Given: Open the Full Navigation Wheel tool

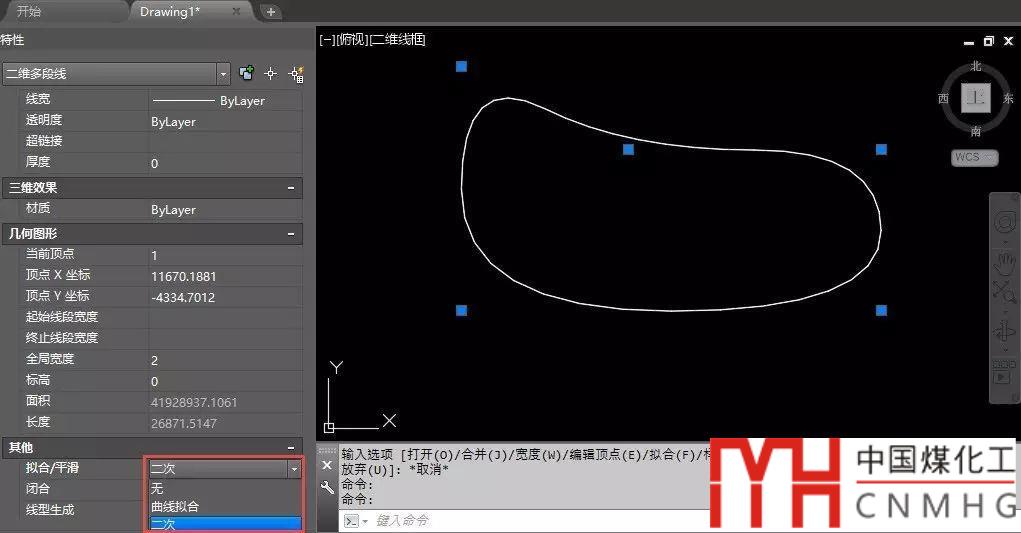Looking at the screenshot, I should pos(1003,223).
